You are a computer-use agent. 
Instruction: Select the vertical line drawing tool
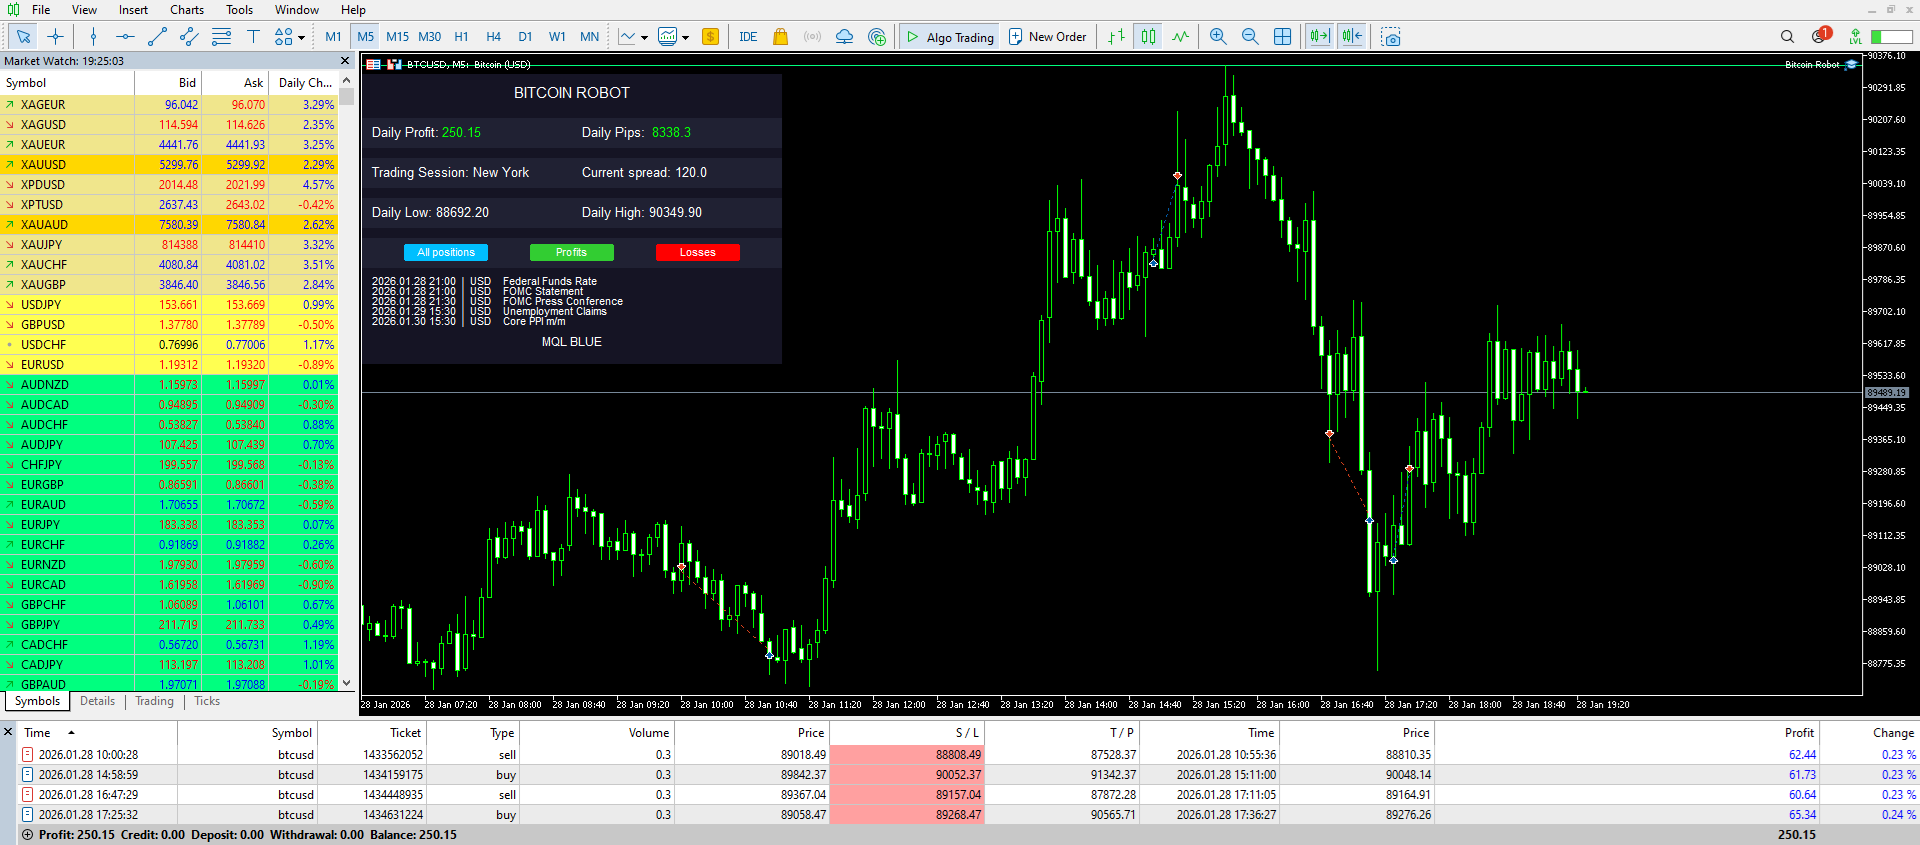93,37
